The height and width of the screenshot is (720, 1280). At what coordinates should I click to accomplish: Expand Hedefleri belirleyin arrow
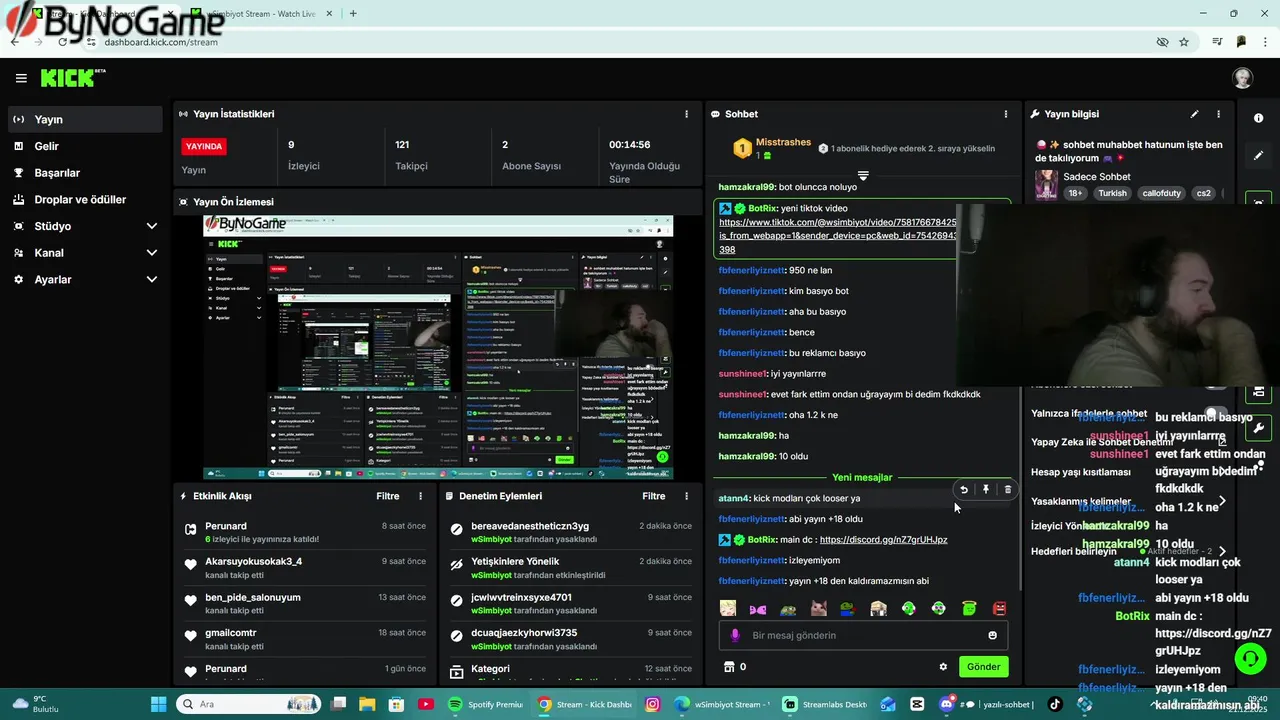(1221, 551)
